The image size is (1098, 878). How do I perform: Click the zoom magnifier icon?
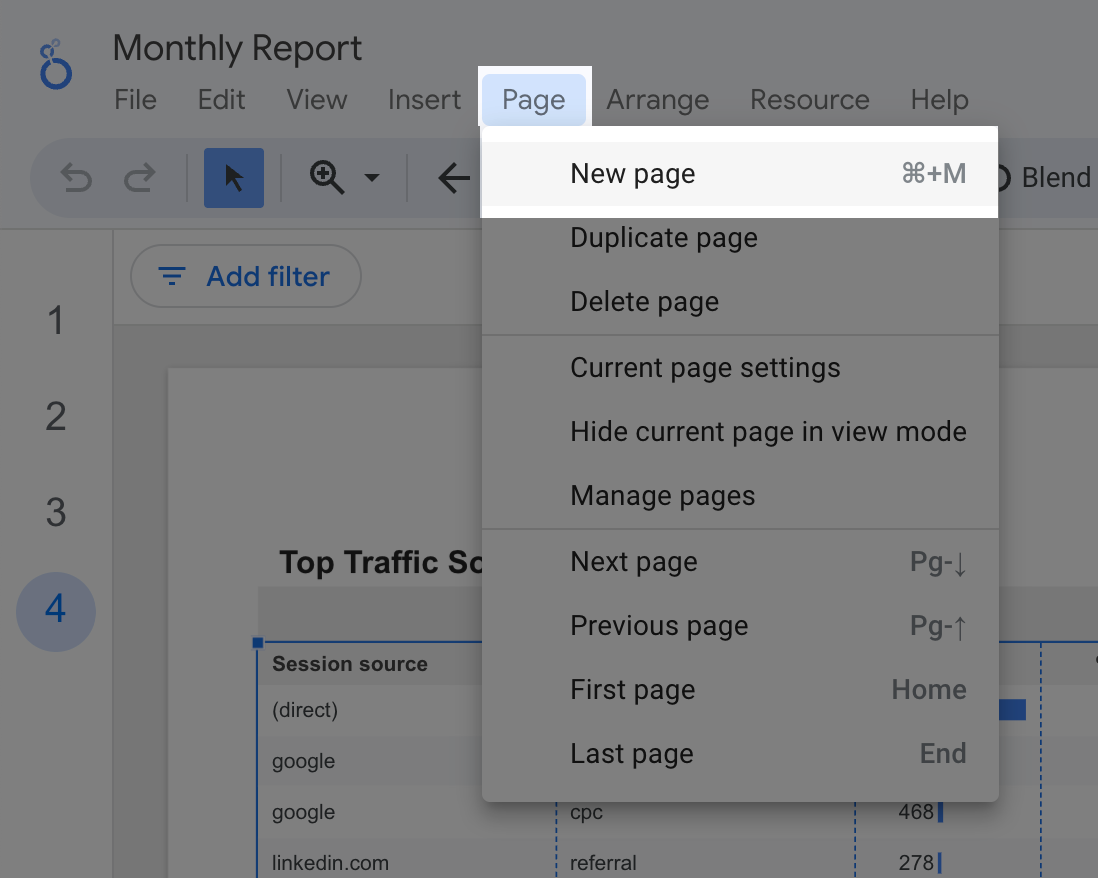(x=325, y=177)
